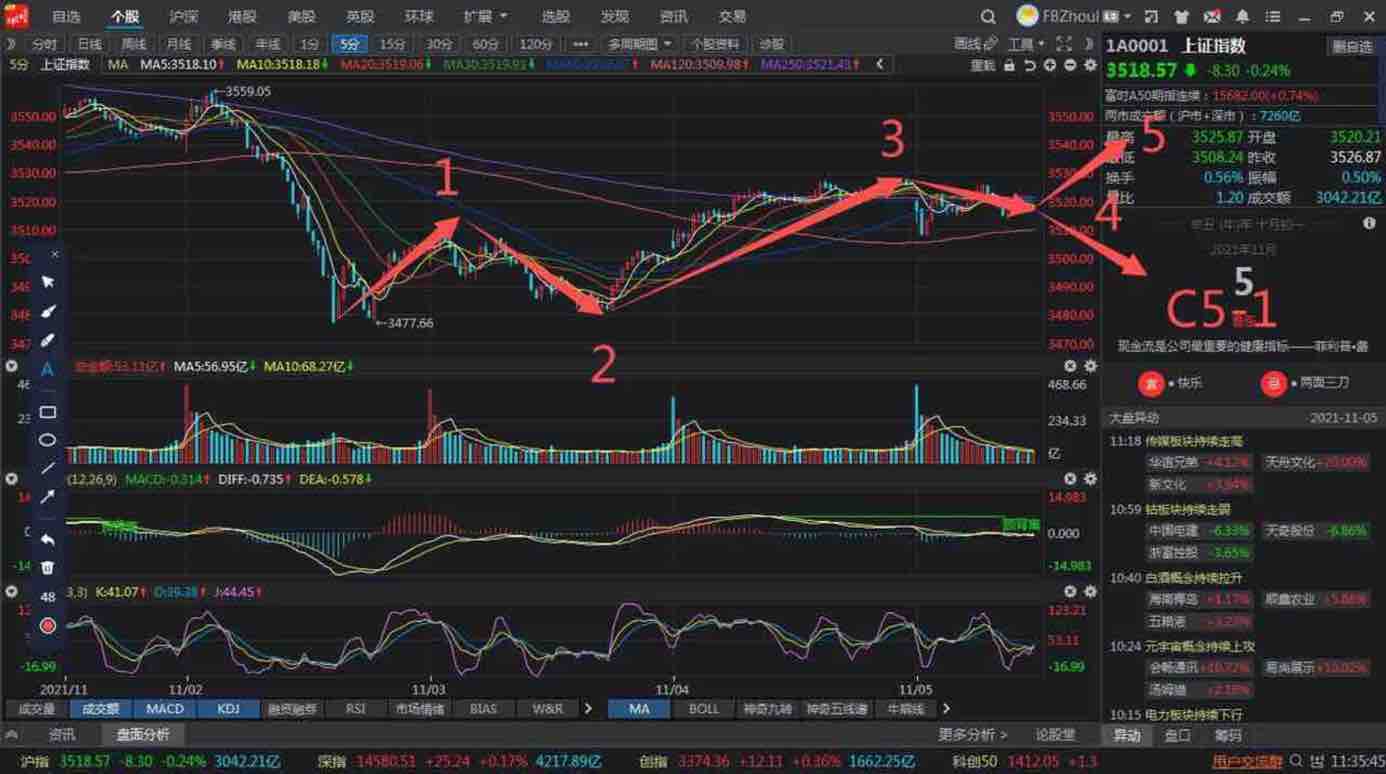Undo last drawing in tool palette
This screenshot has width=1386, height=774.
[x=47, y=539]
